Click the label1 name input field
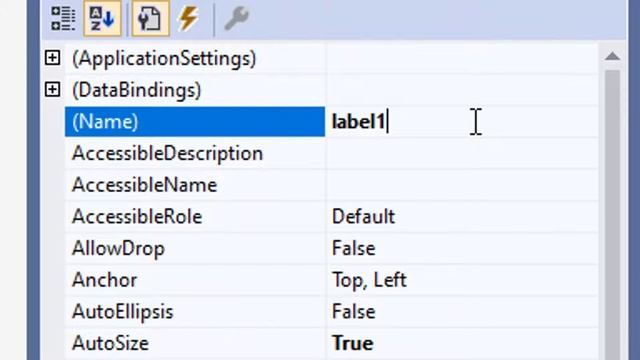 coord(461,122)
